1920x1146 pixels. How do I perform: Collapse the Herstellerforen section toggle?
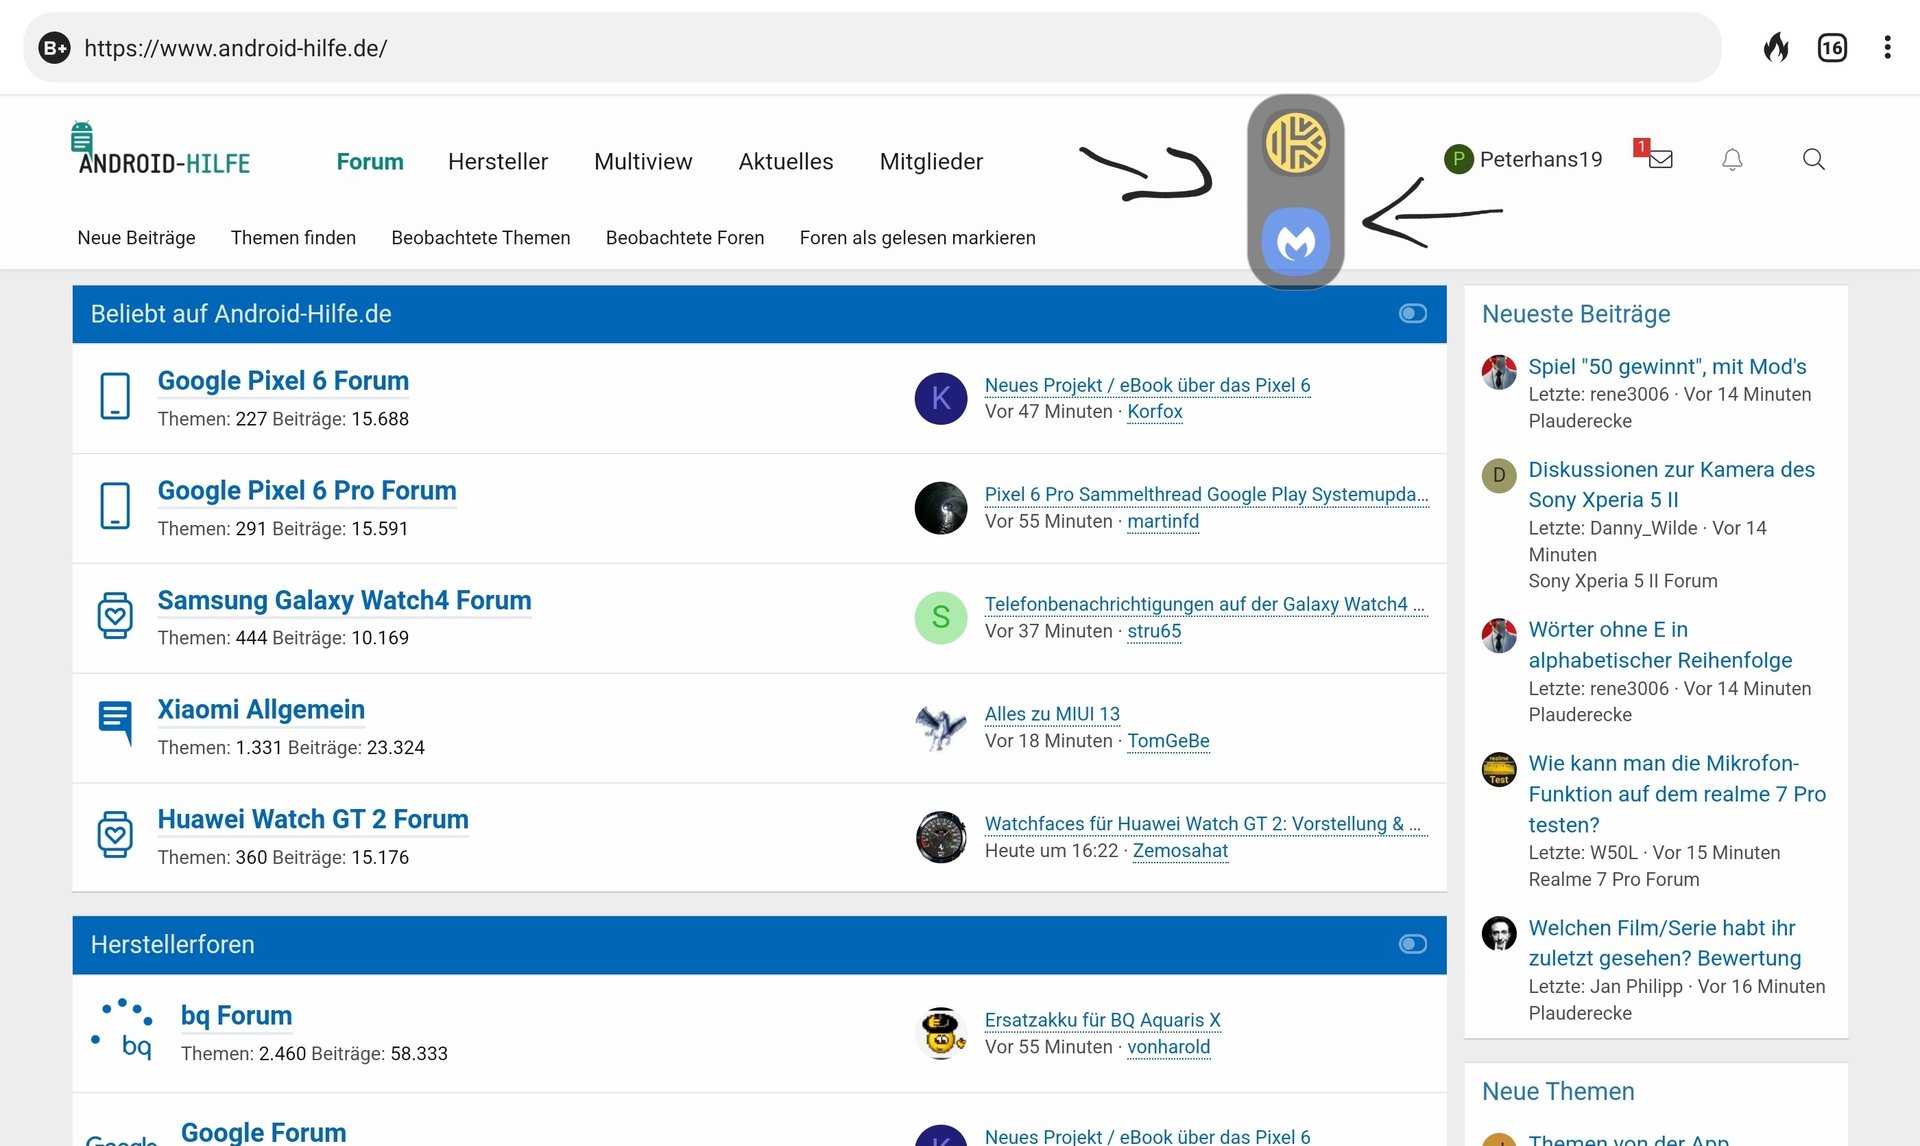1413,944
